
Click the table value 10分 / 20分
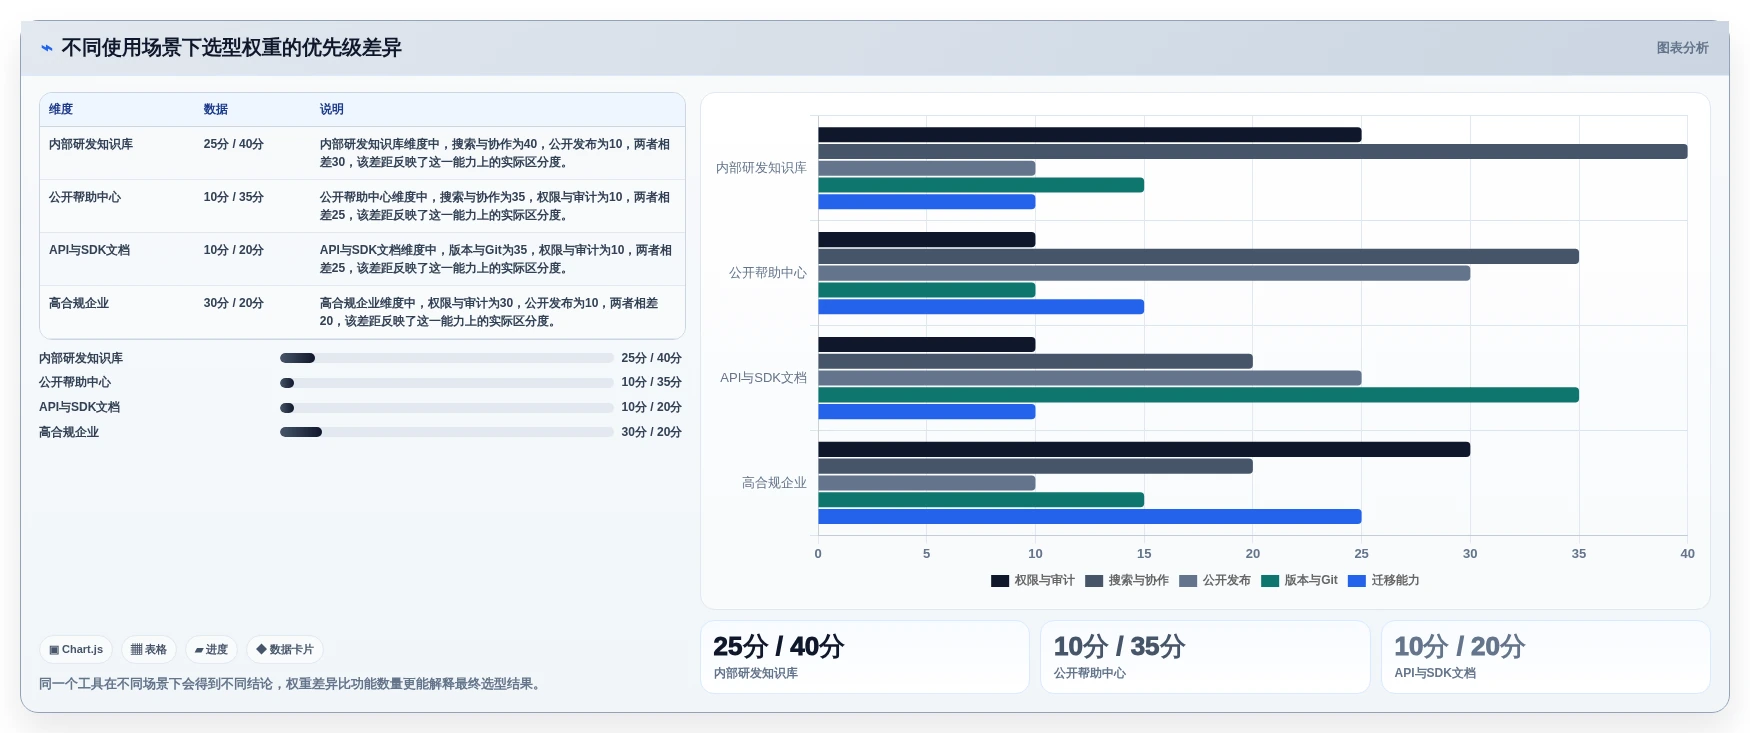point(233,250)
